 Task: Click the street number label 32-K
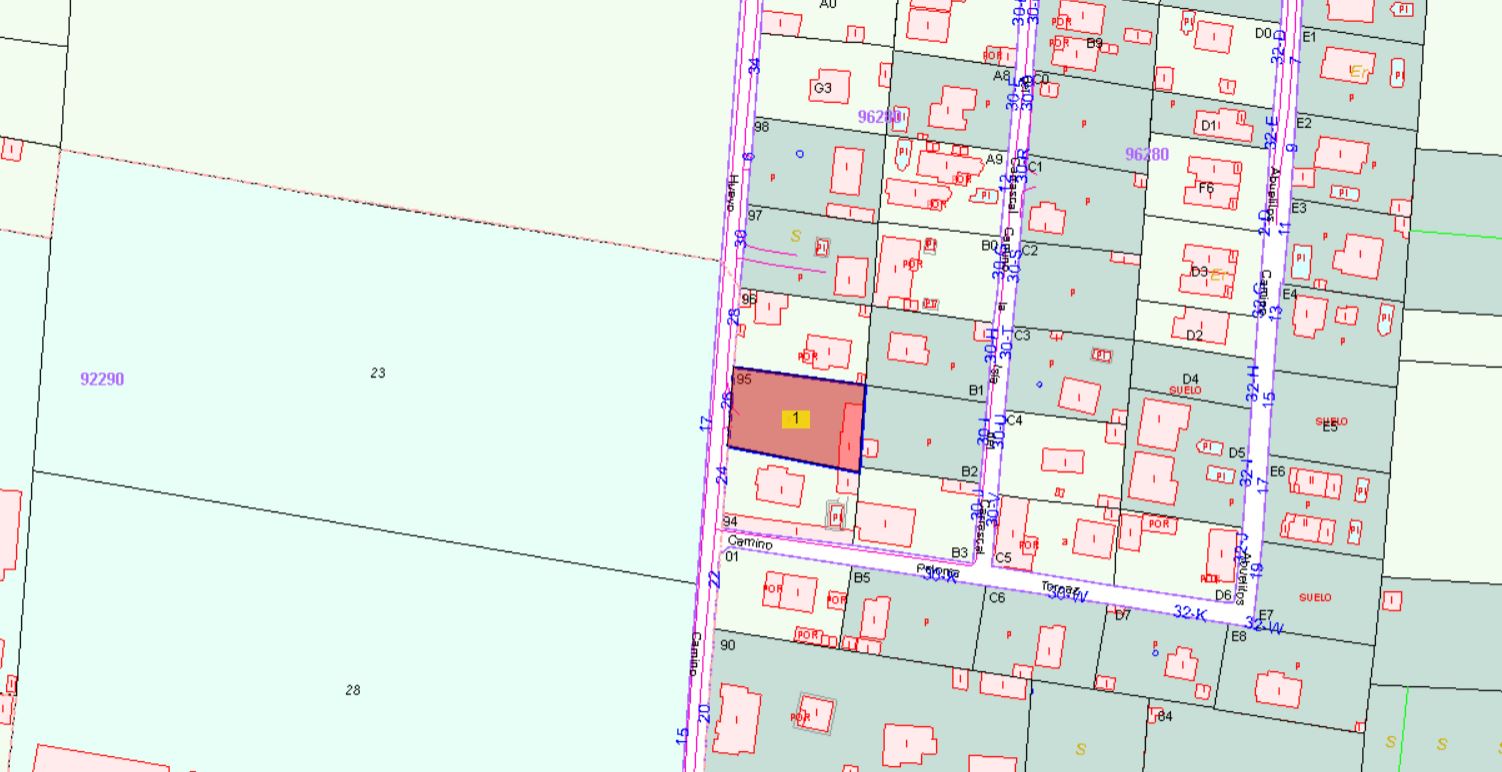1189,612
